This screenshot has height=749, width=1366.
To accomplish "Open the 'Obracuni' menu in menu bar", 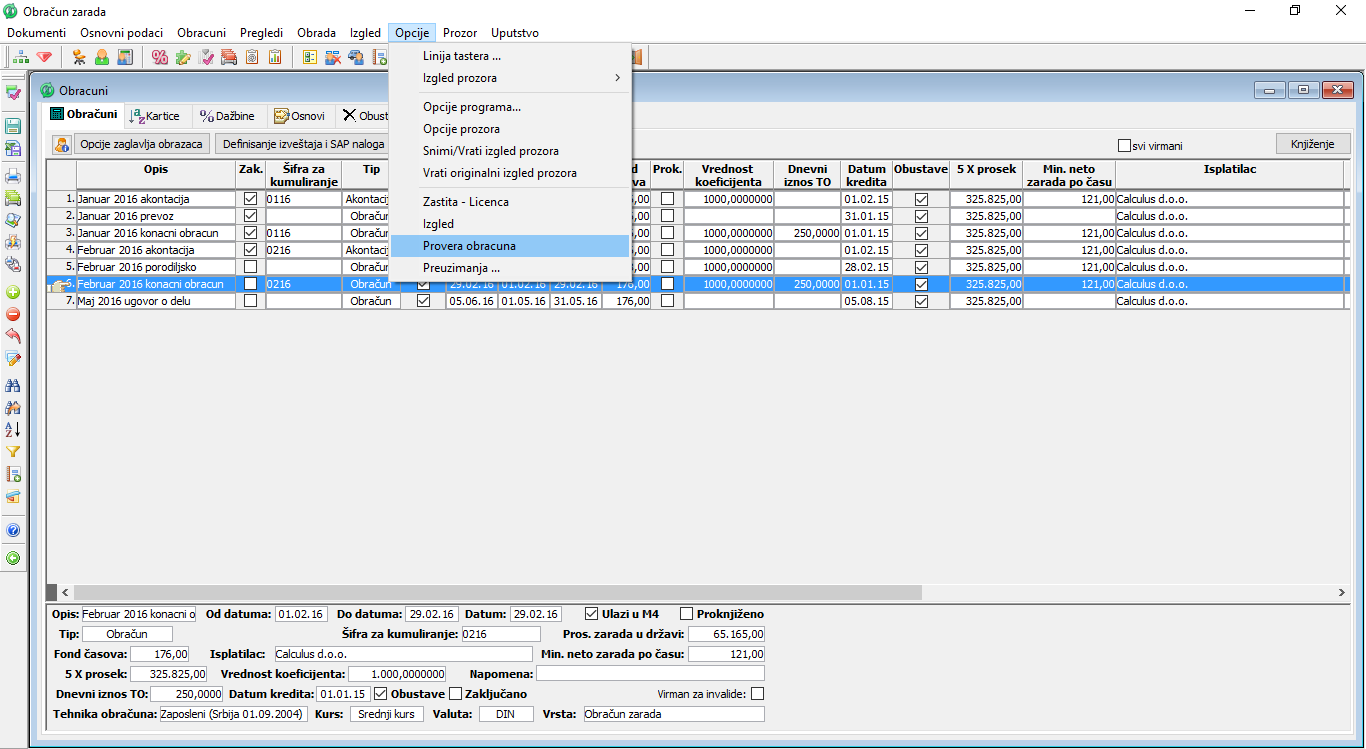I will [x=201, y=33].
